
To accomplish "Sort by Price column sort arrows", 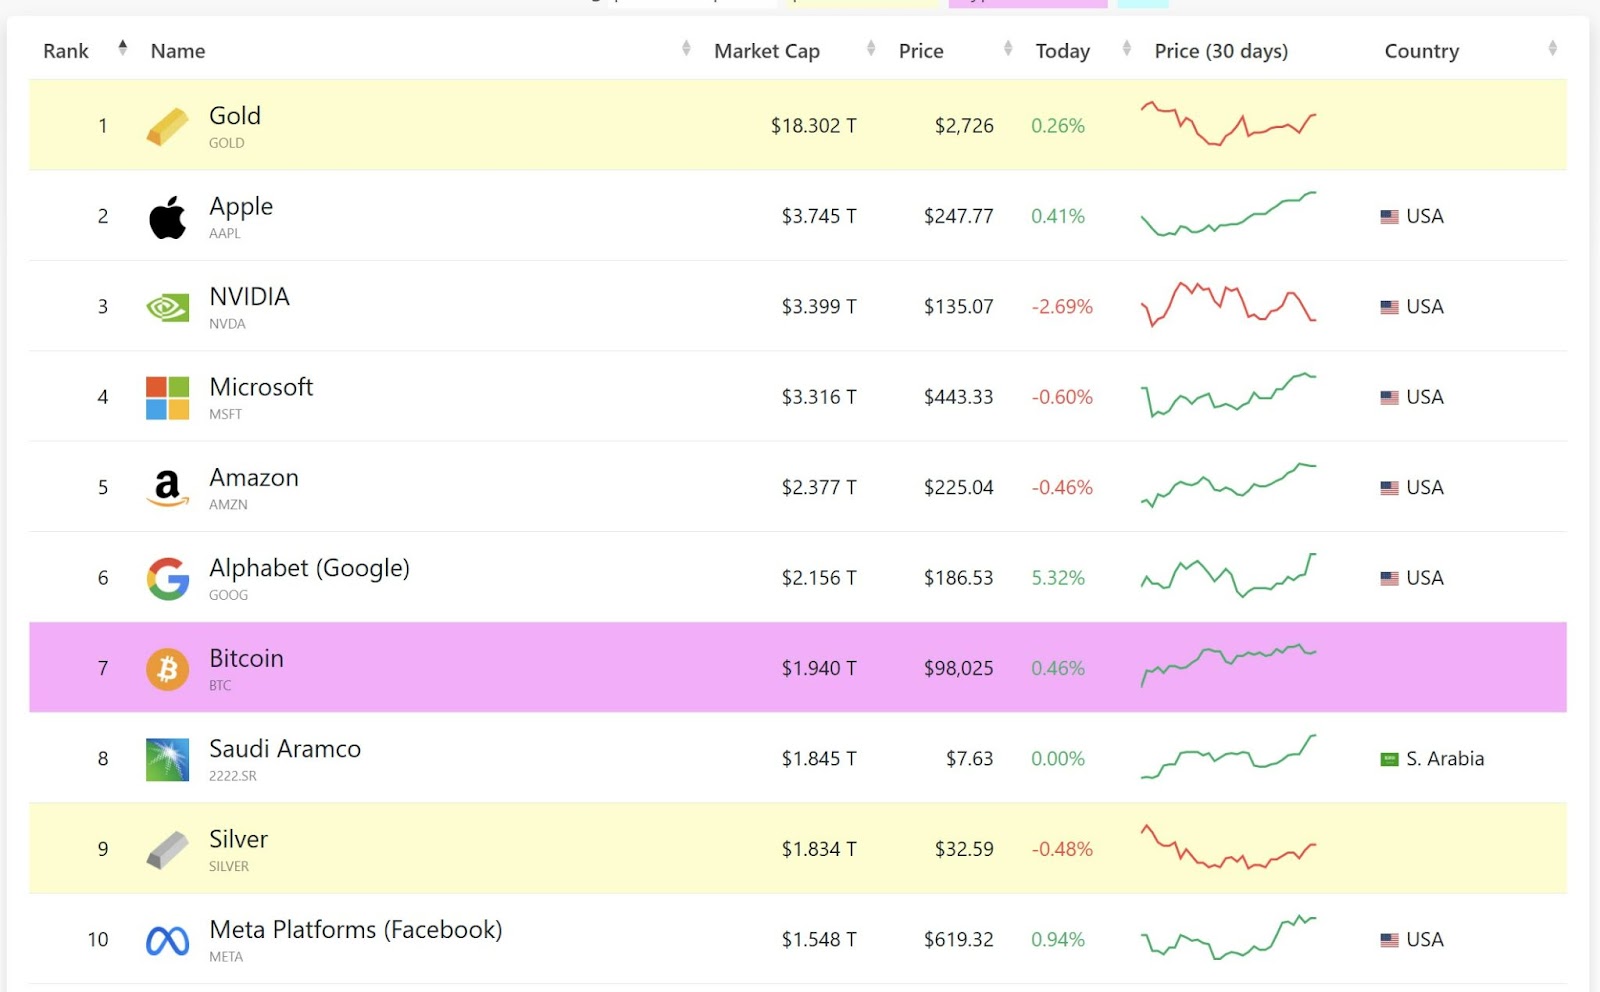I will [x=1008, y=48].
